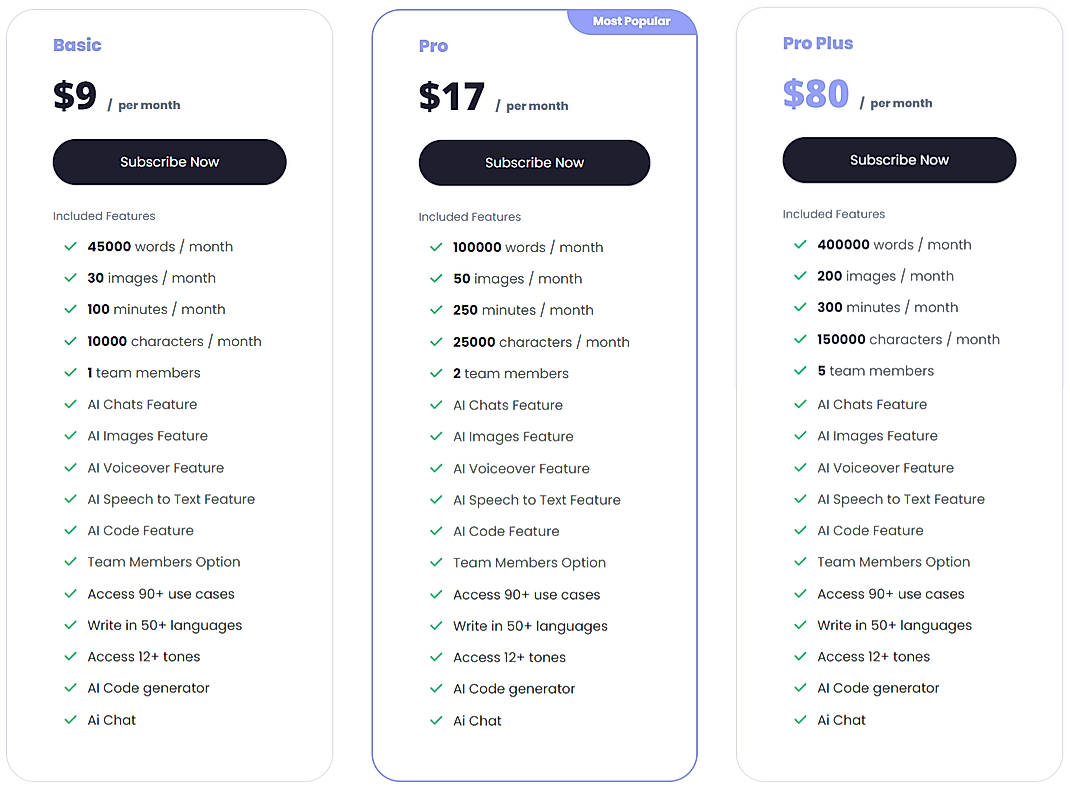Click the green check beside Pro Plus 400000 words
Viewport: 1070px width, 787px height.
pyautogui.click(x=800, y=244)
